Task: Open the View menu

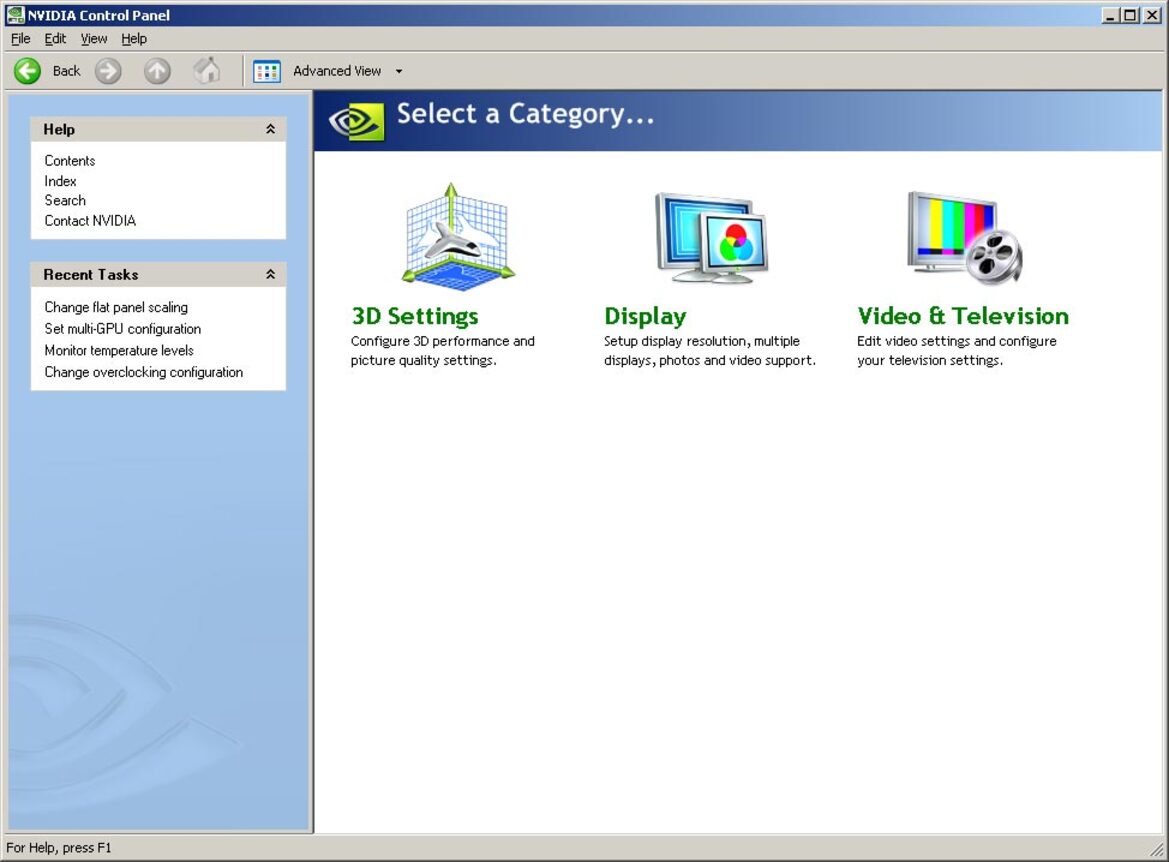Action: click(94, 39)
